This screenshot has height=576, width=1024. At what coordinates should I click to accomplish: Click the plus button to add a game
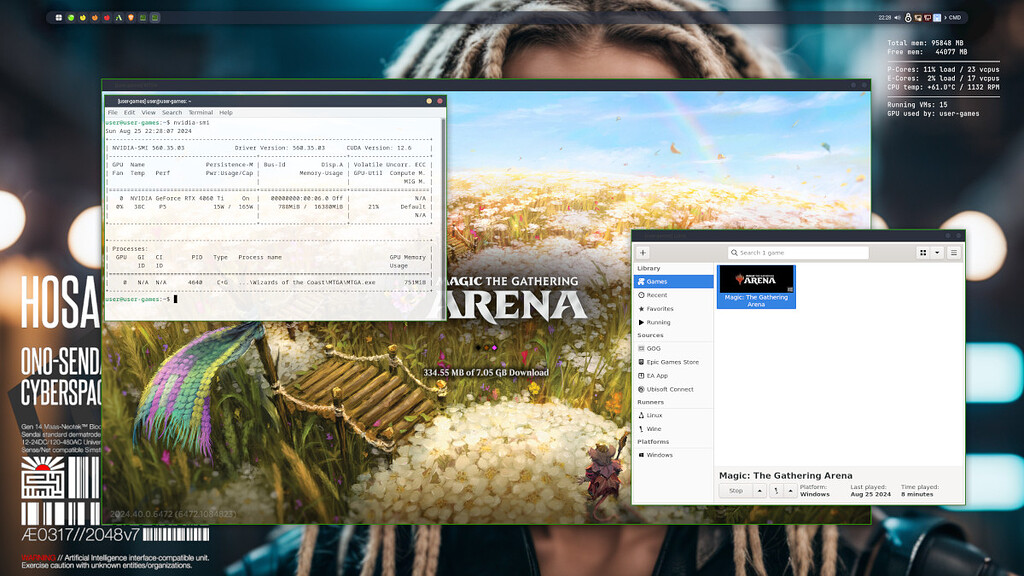tap(643, 253)
